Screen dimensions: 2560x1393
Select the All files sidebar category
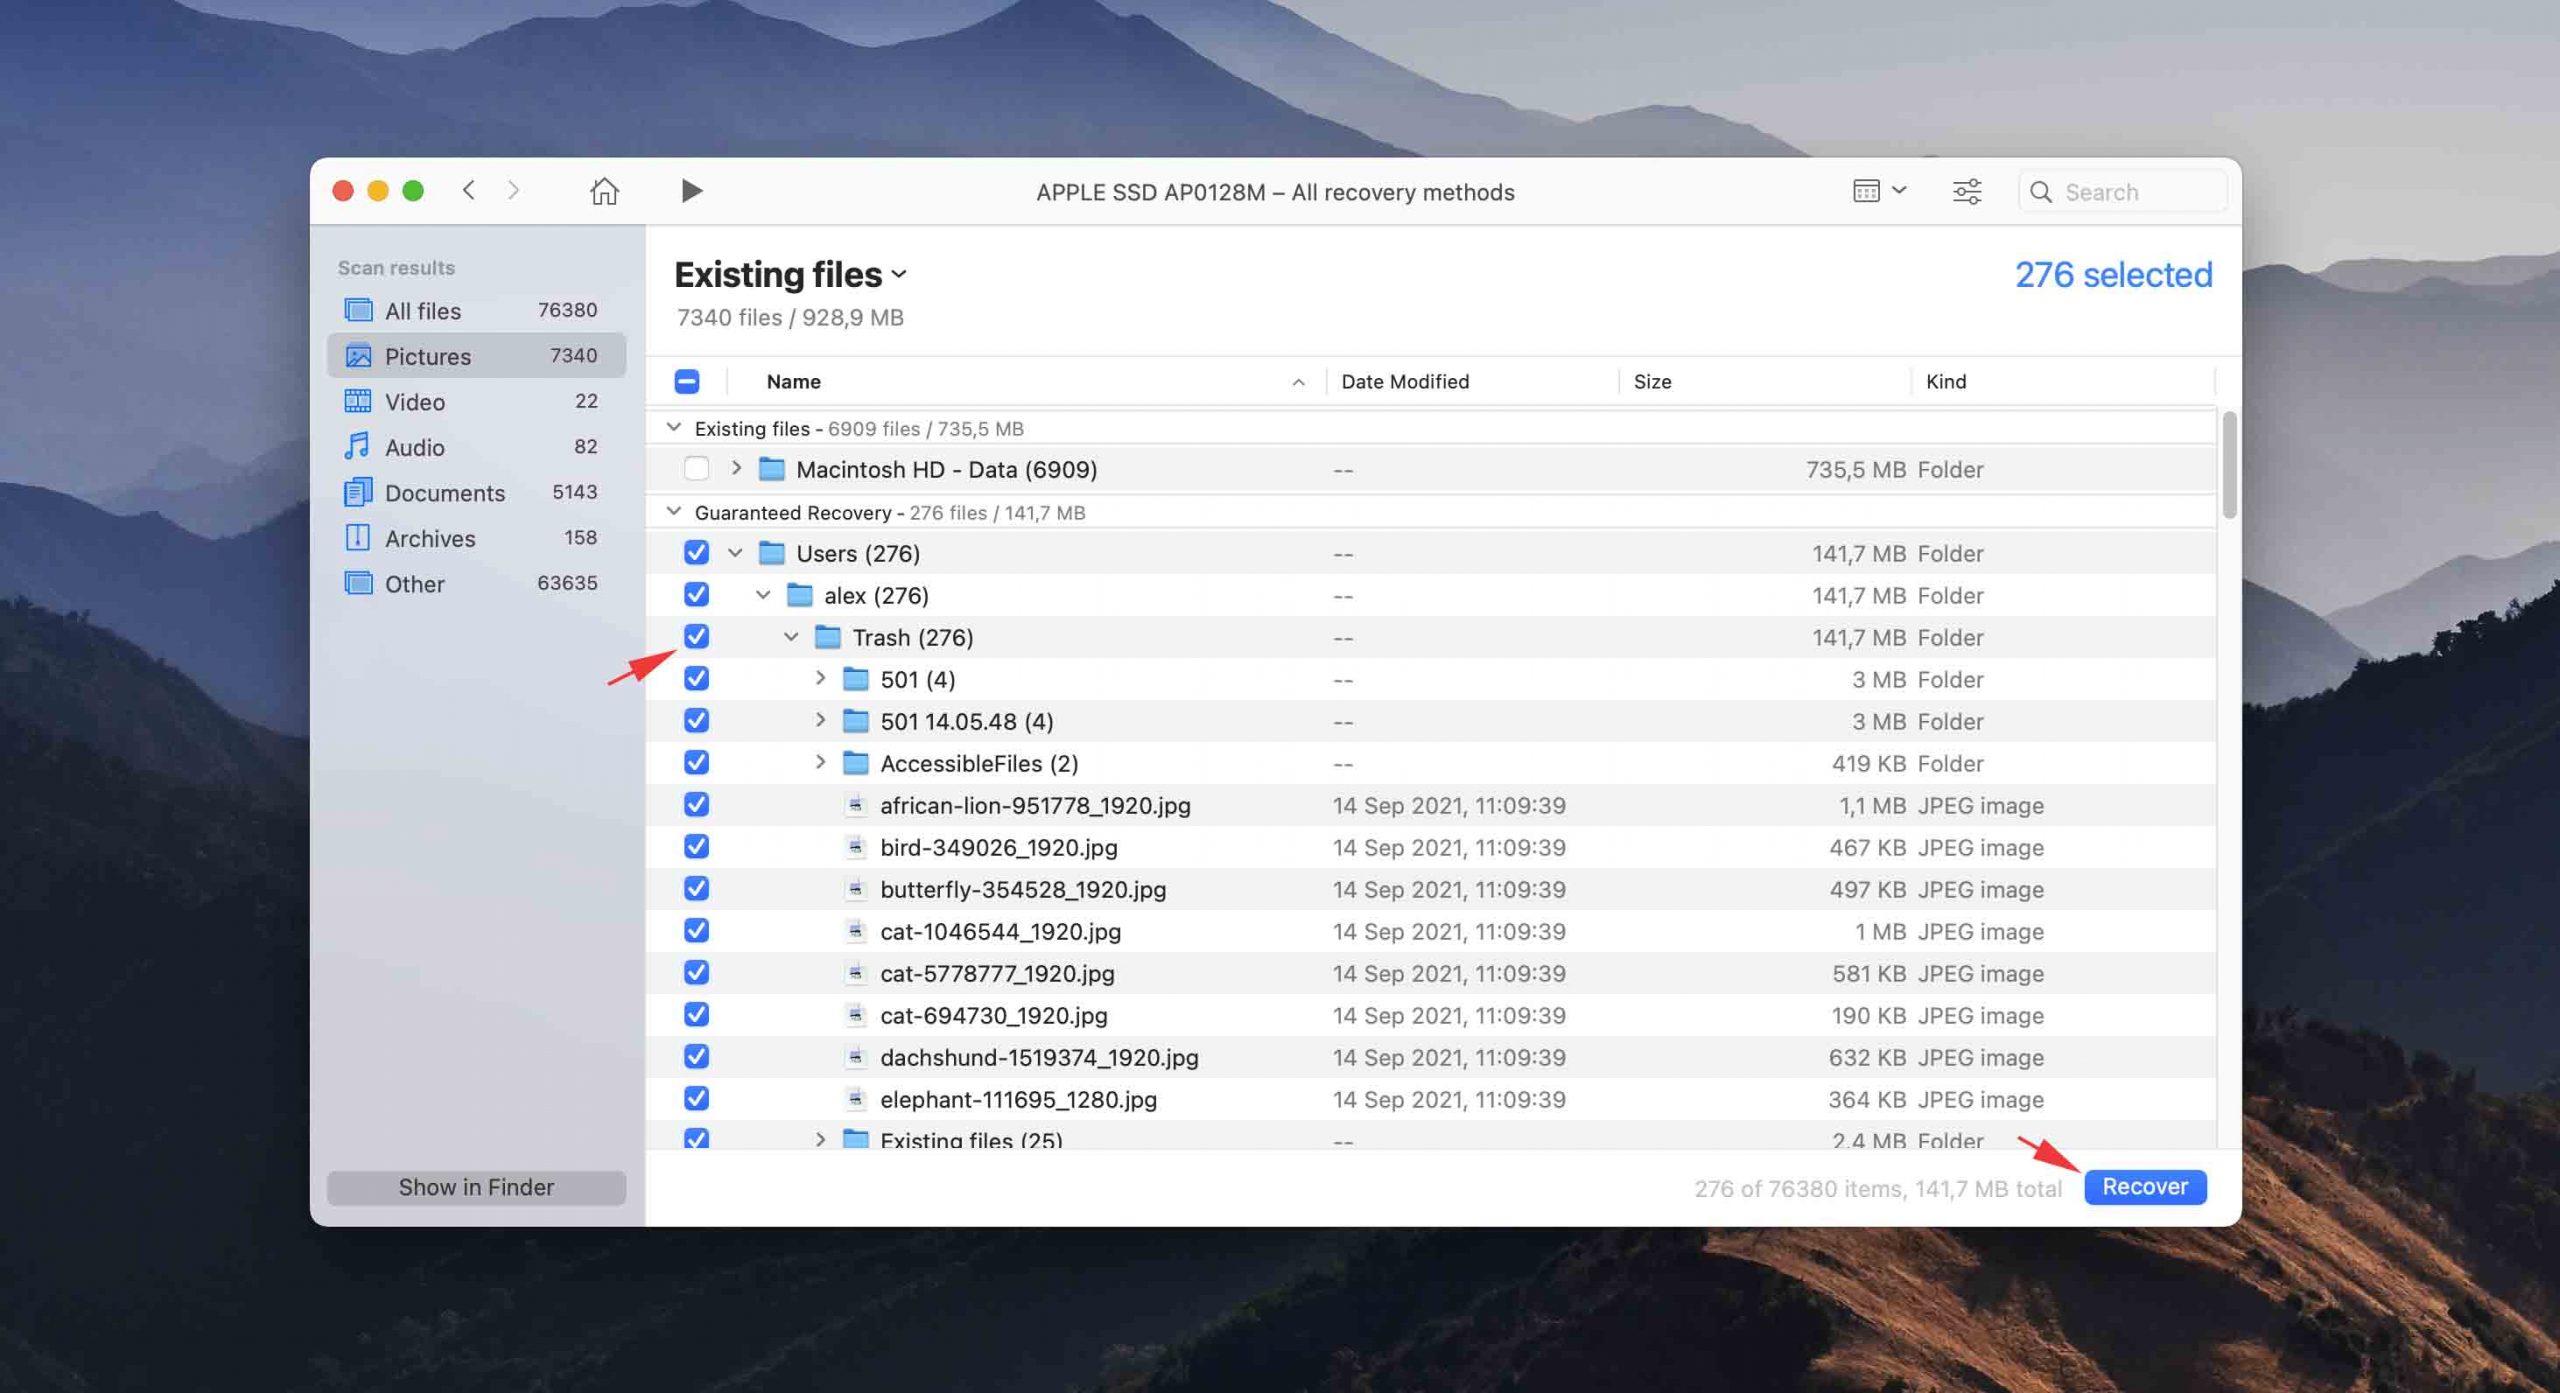pyautogui.click(x=422, y=309)
